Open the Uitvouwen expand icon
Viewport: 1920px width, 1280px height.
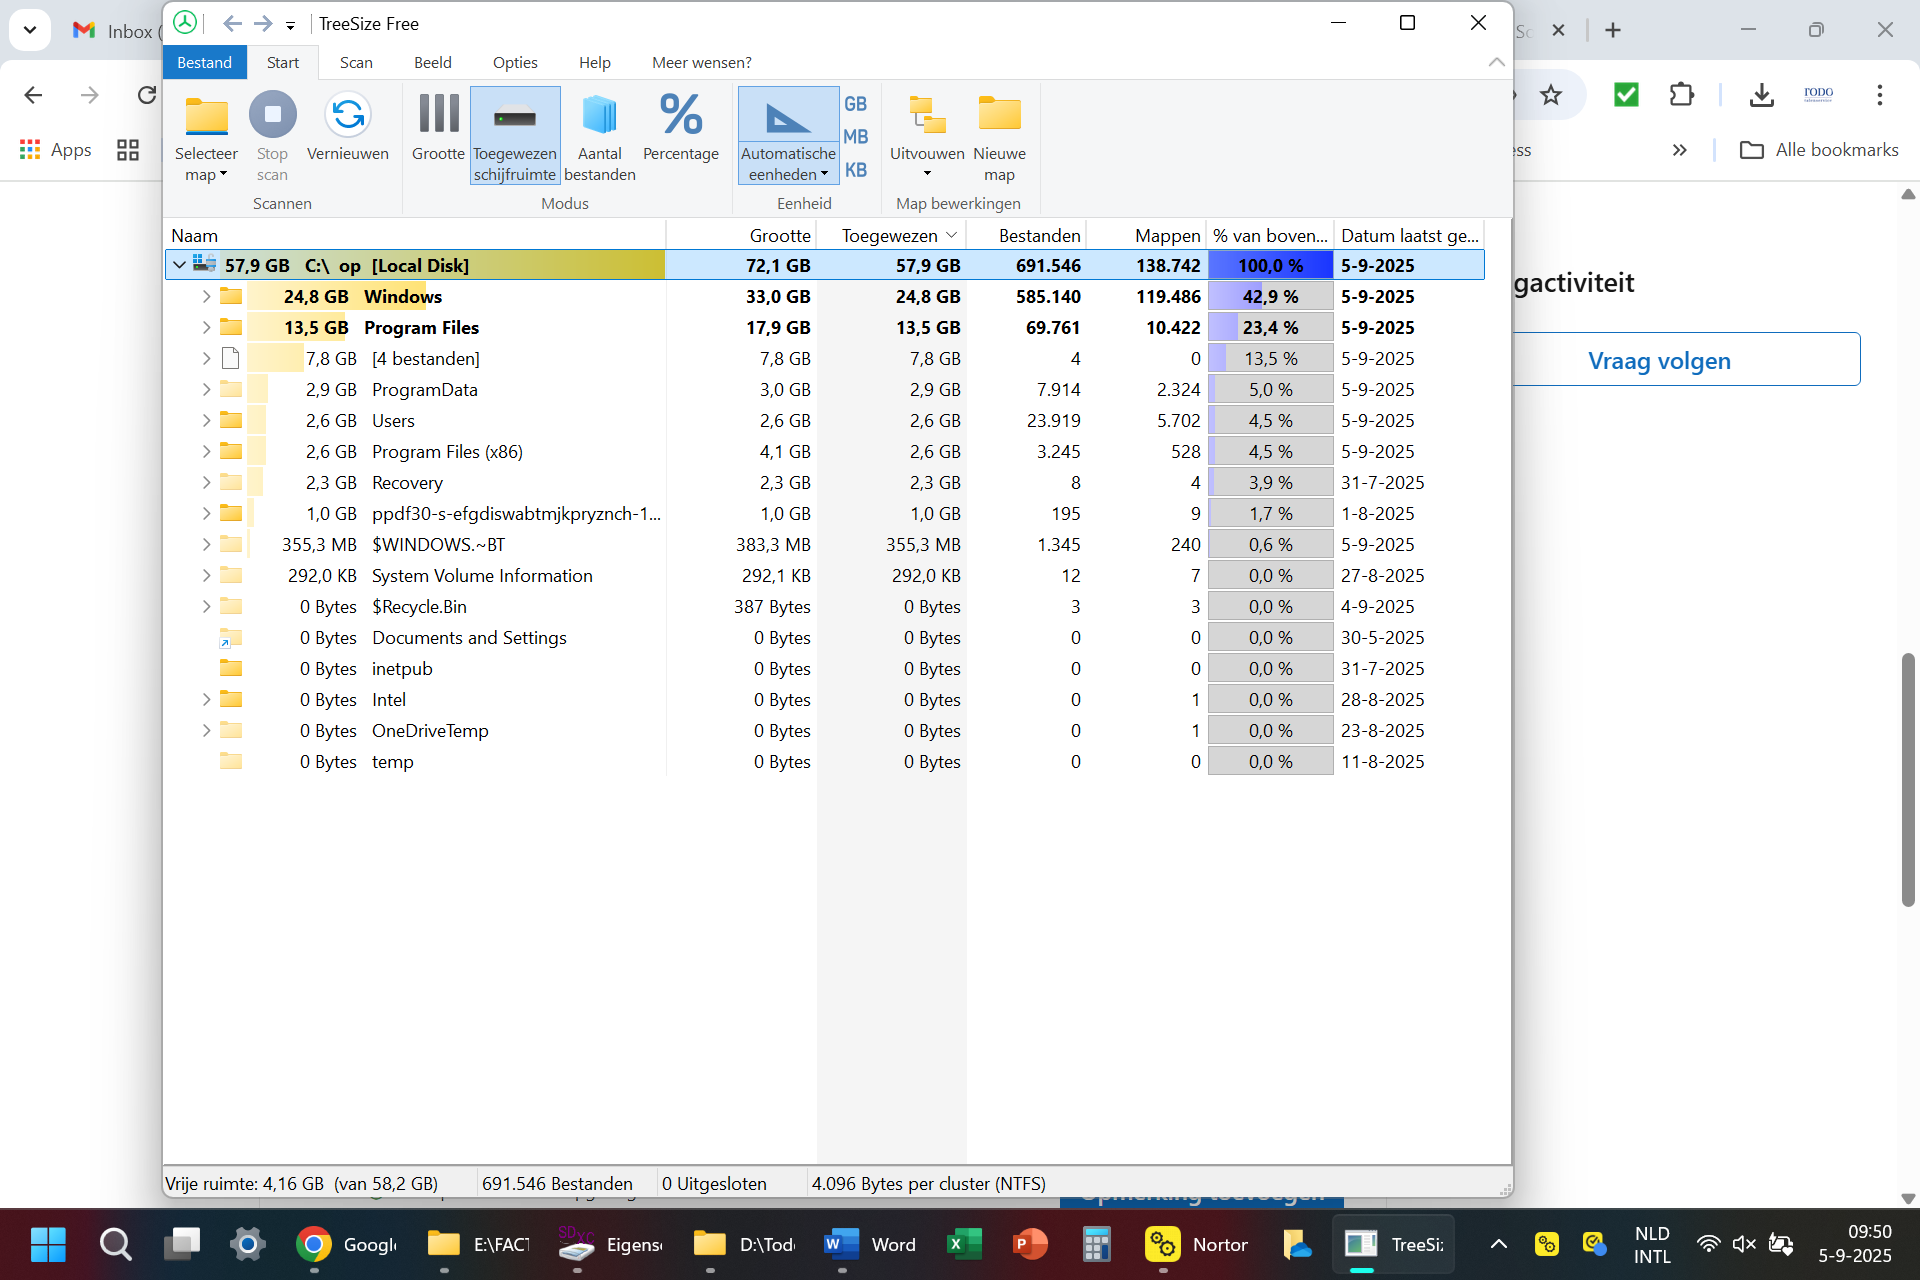click(926, 116)
